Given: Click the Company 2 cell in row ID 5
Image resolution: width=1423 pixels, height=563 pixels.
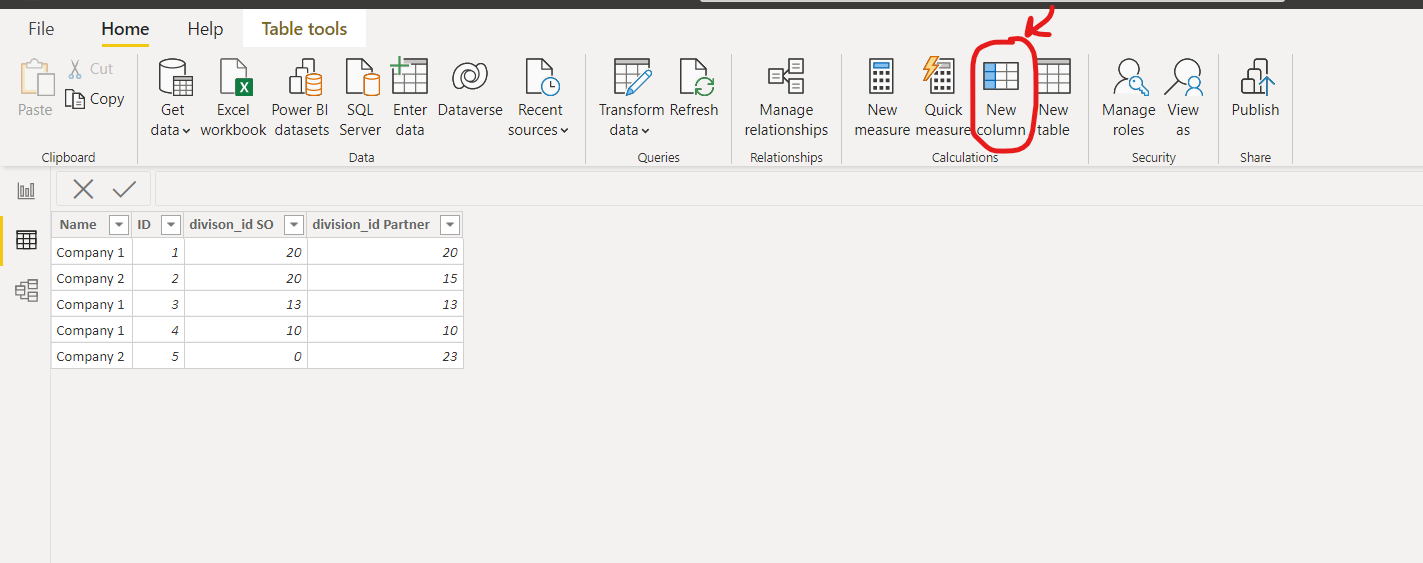Looking at the screenshot, I should coord(92,356).
